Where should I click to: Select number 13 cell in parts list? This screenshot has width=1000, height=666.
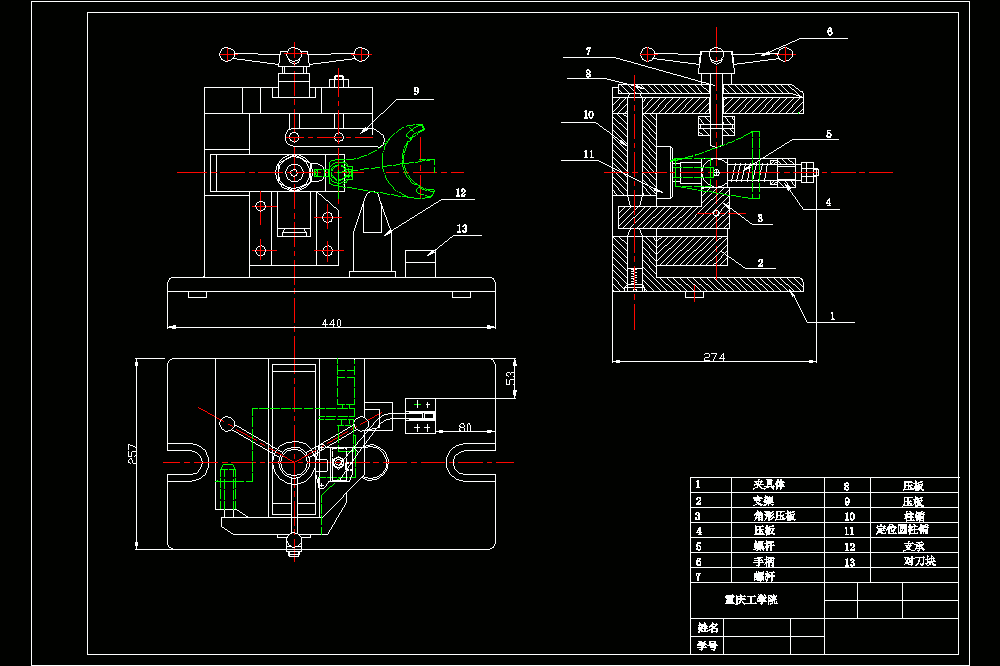point(848,562)
